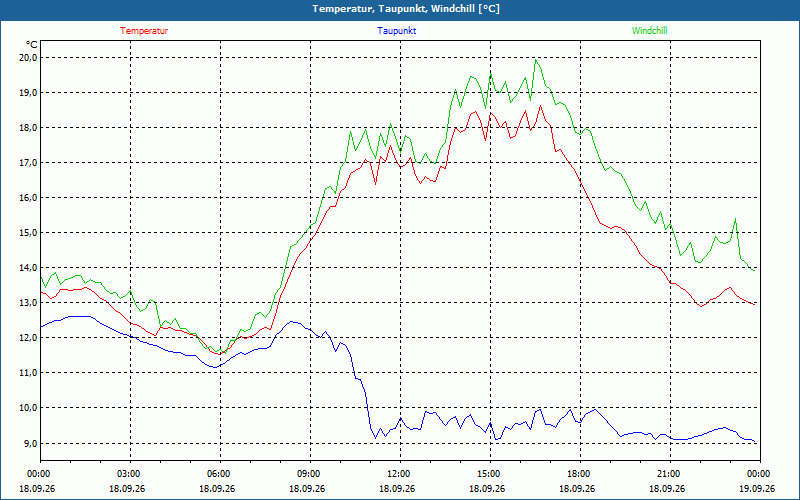This screenshot has width=800, height=500.
Task: Click the °C unit label on axis
Action: (x=32, y=45)
